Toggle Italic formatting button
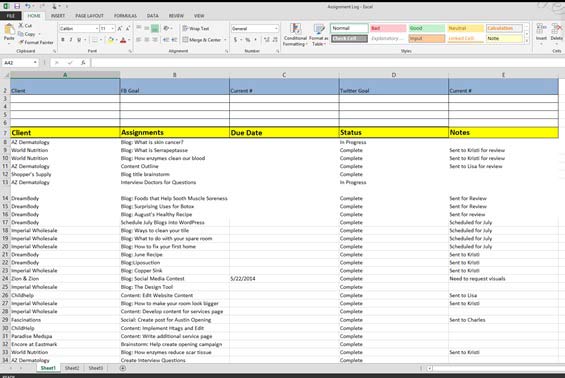 (x=71, y=40)
